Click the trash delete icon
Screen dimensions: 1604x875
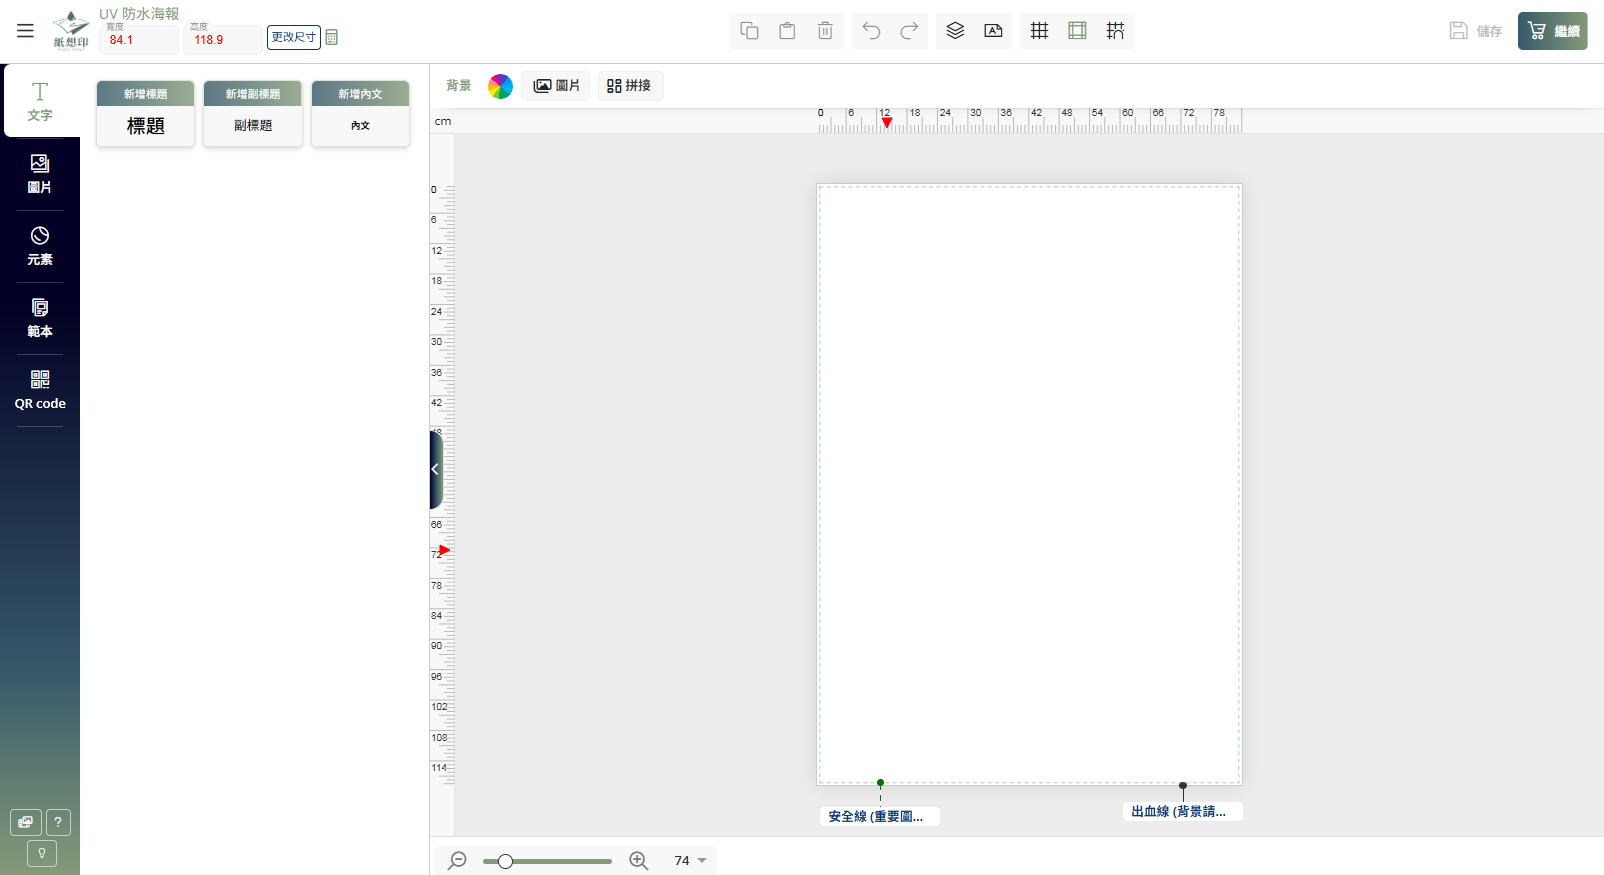click(x=825, y=31)
